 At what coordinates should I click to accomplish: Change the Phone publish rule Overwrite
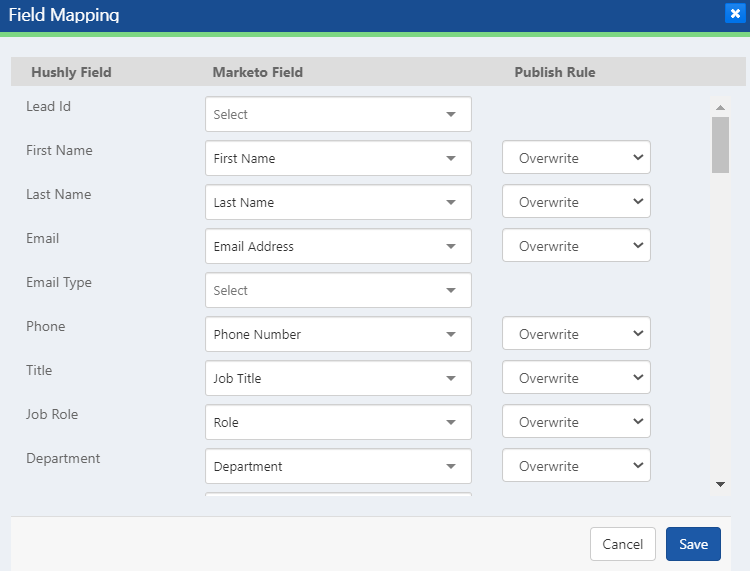576,333
